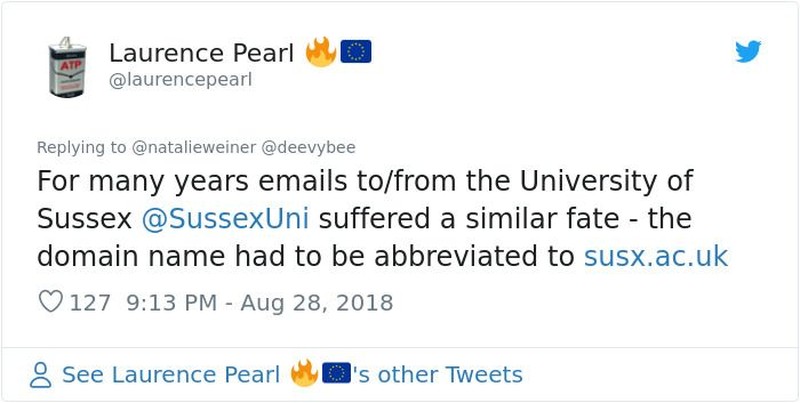Click the person icon in the footer
The height and width of the screenshot is (403, 800).
(41, 375)
